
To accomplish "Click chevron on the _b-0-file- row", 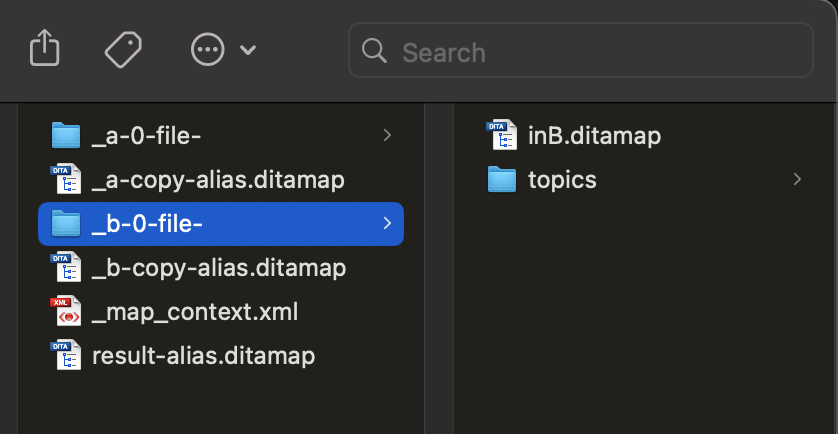I will point(387,224).
